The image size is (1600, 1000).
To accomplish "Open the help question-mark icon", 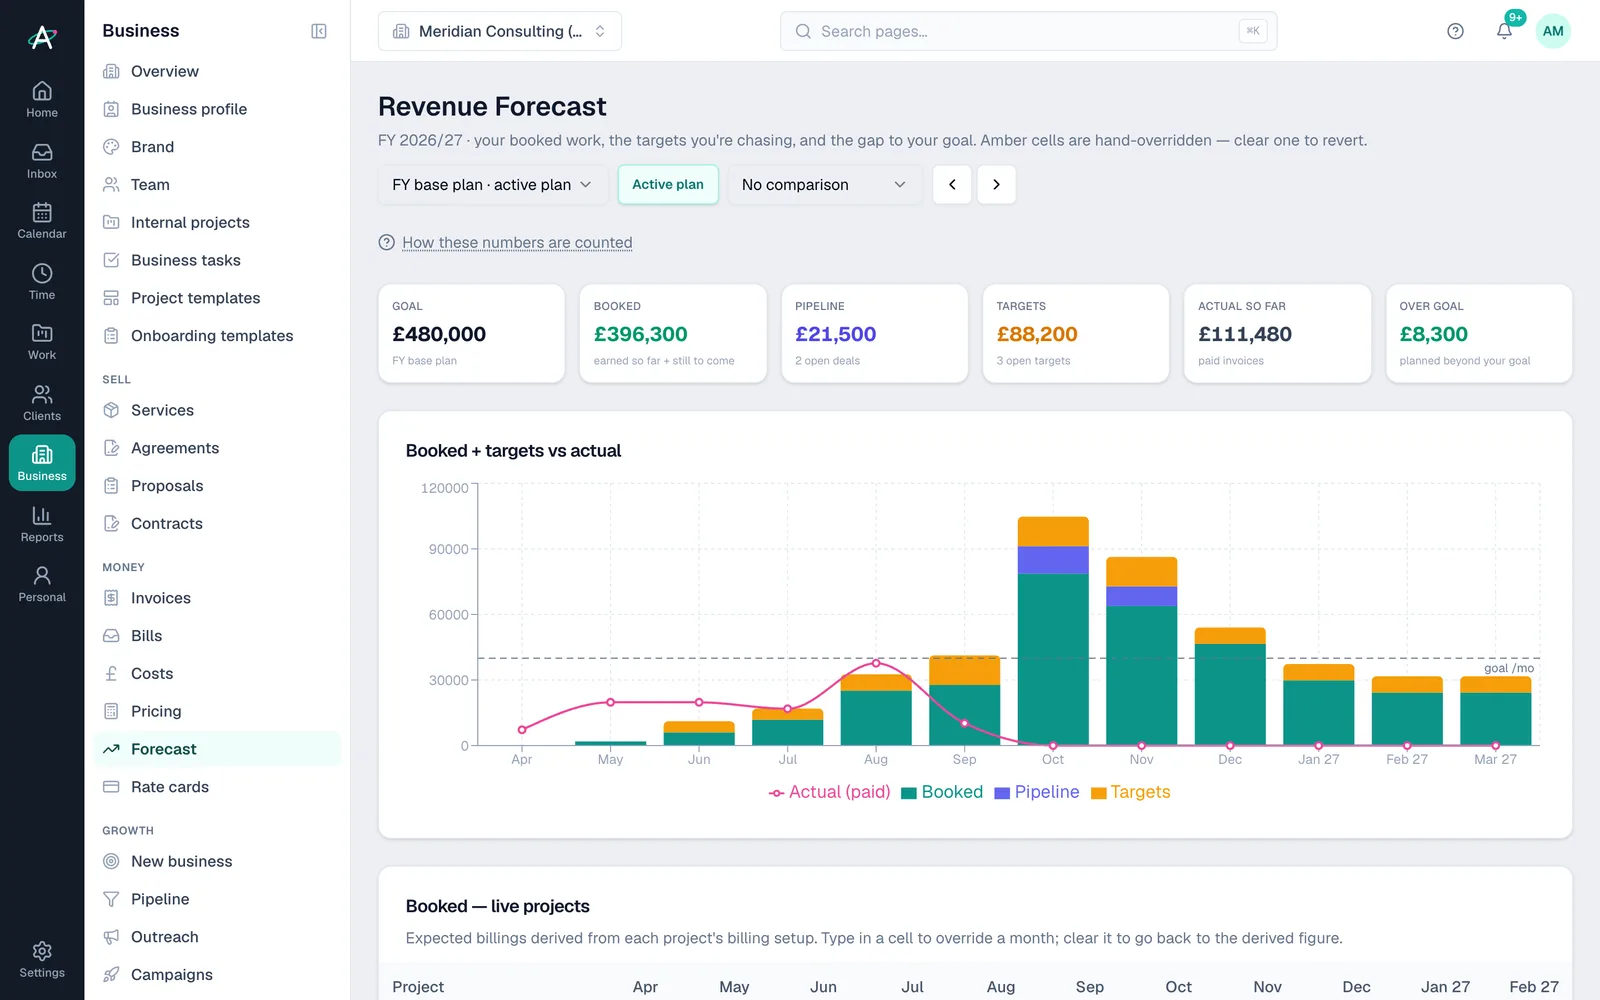I will [x=1455, y=31].
